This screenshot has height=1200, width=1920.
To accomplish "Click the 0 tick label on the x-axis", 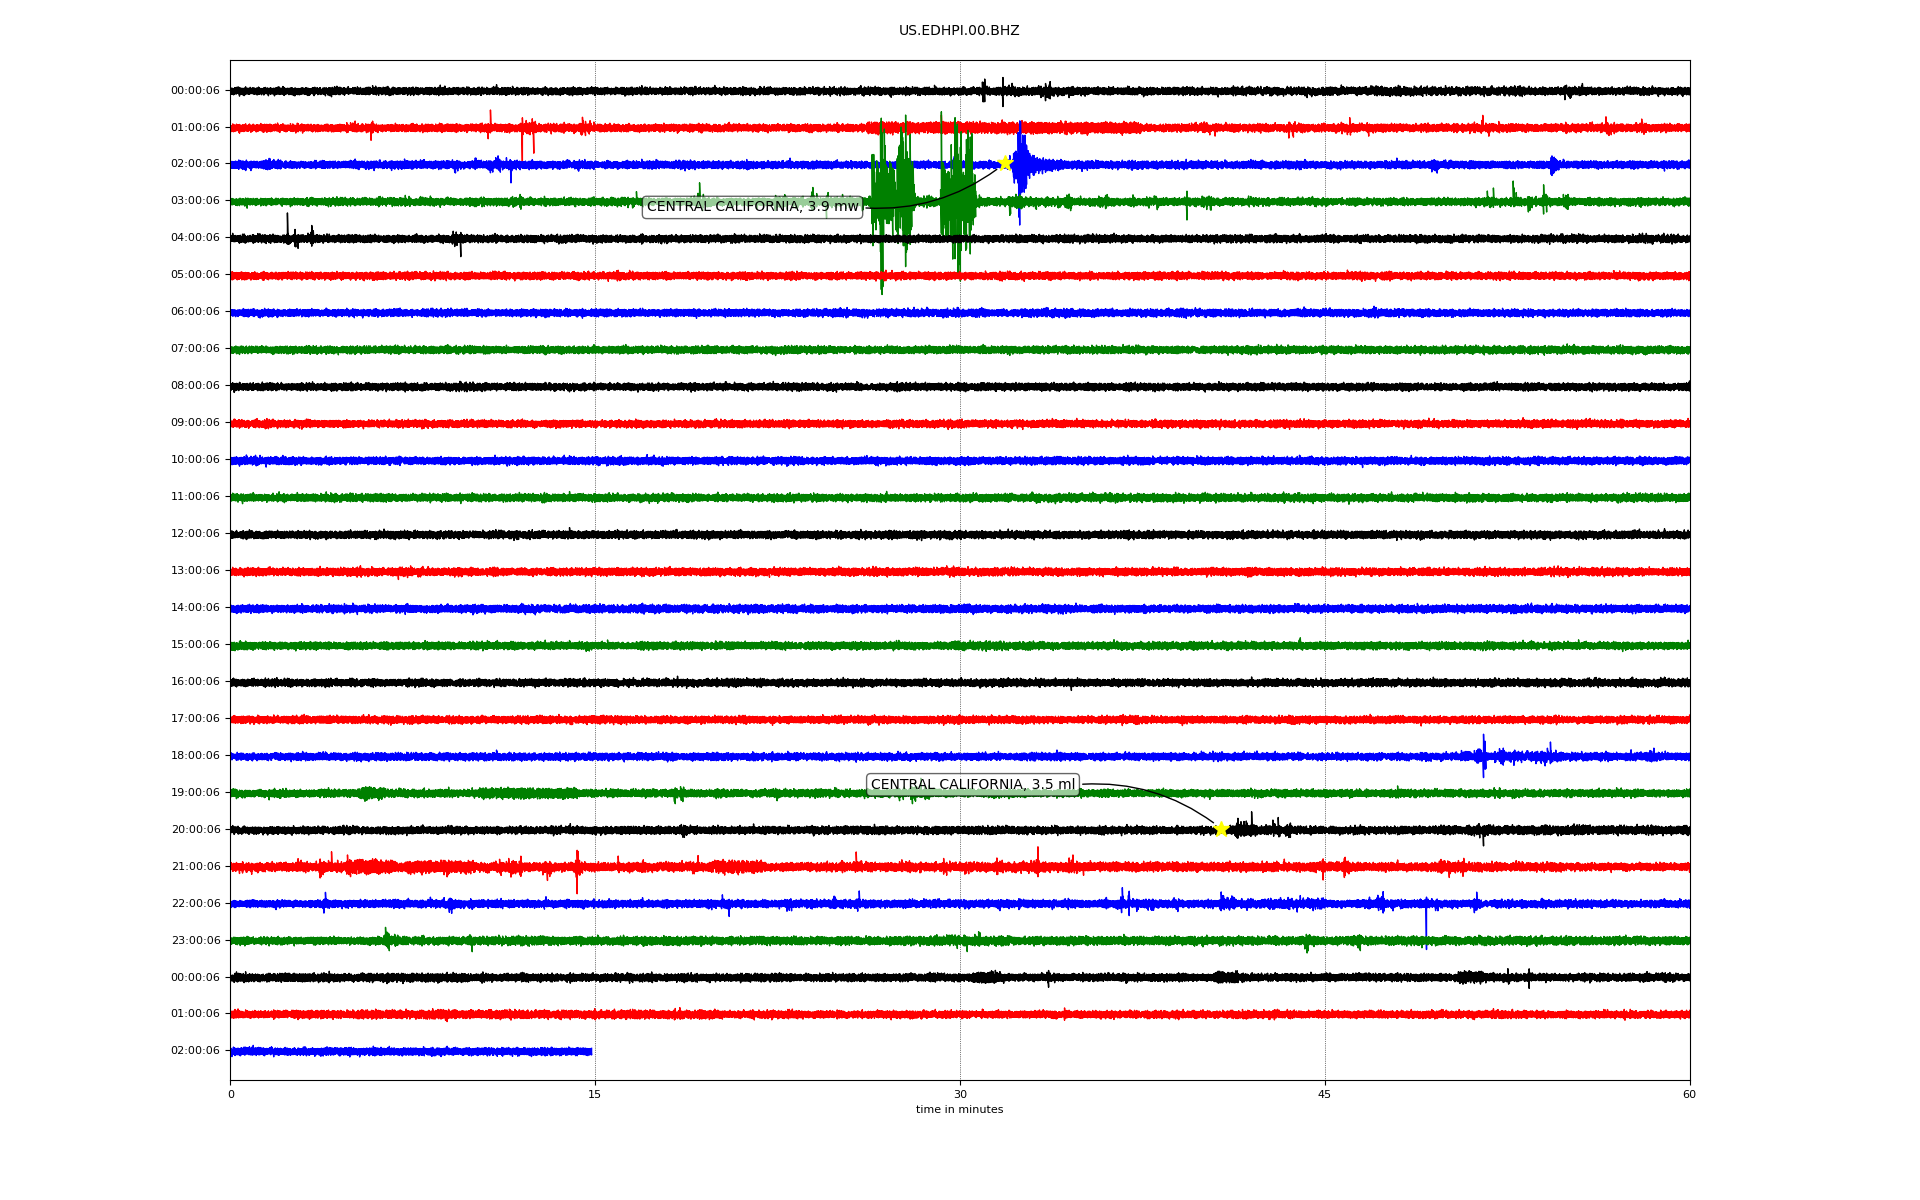I will click(x=231, y=1094).
